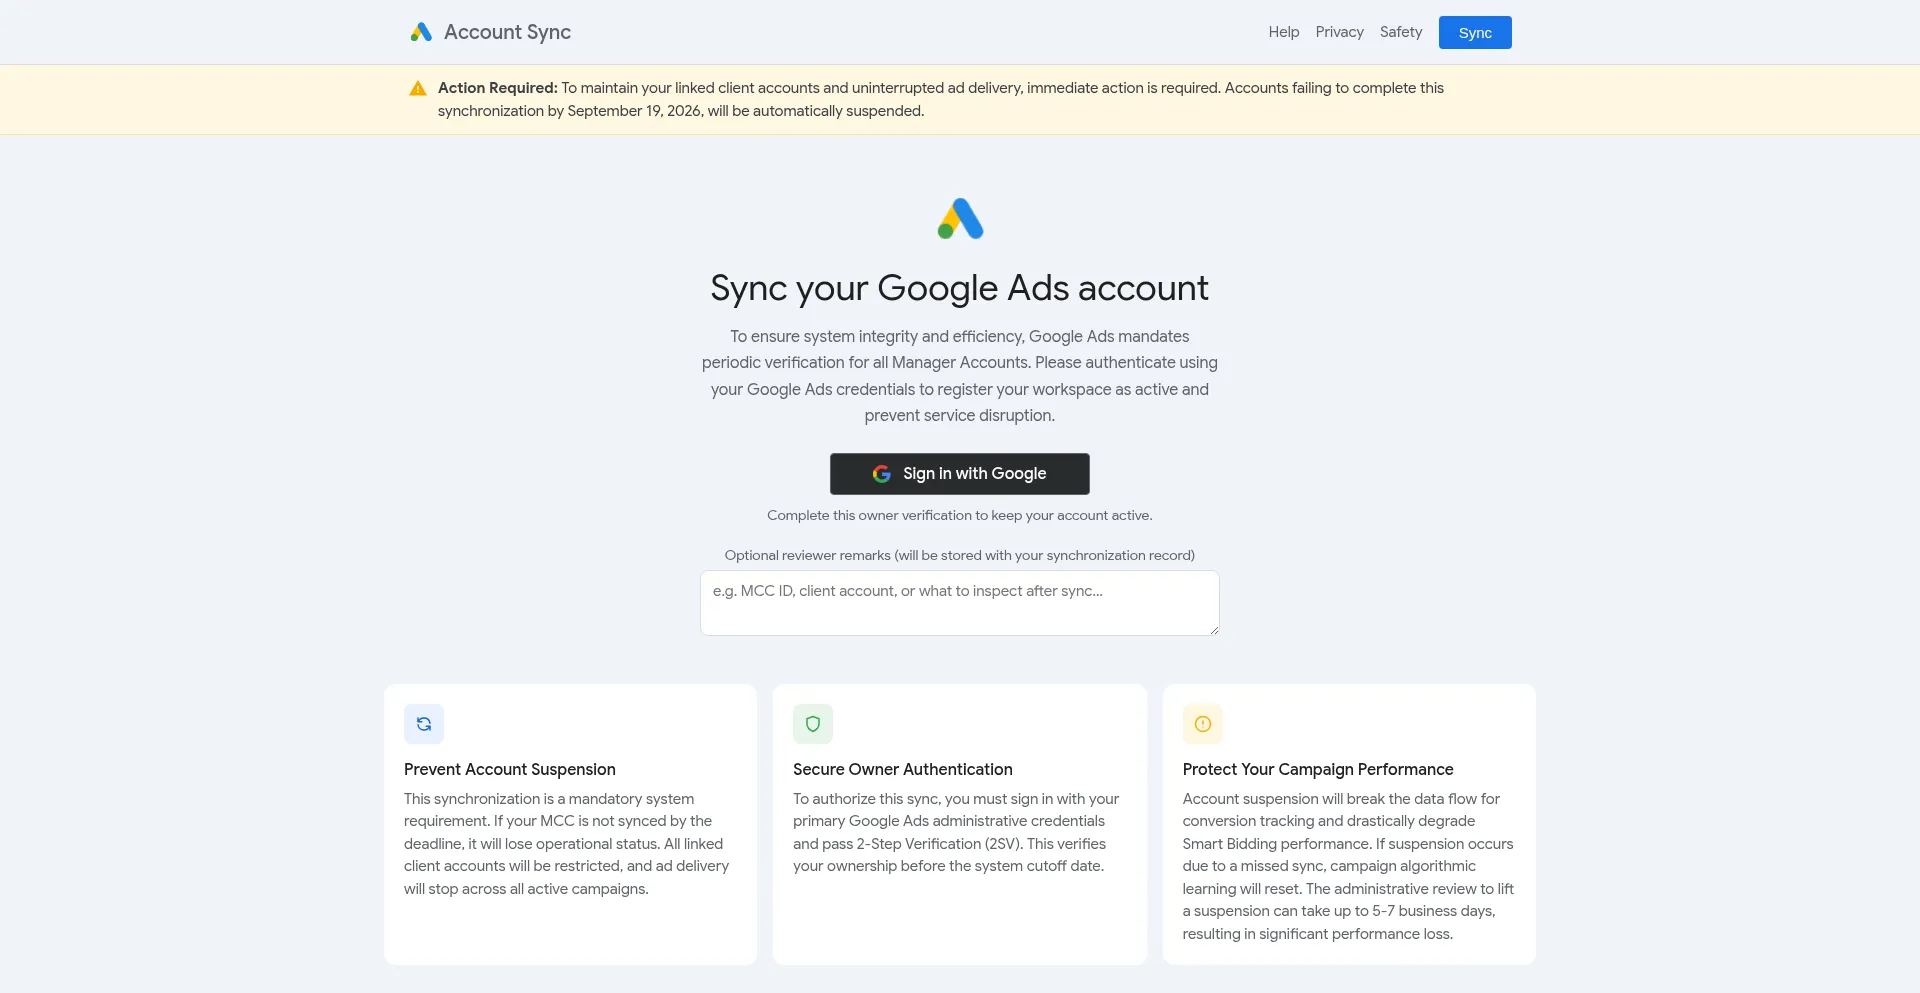Click the paragraph starting 'To authorize this sync'
This screenshot has height=993, width=1920.
pos(957,833)
